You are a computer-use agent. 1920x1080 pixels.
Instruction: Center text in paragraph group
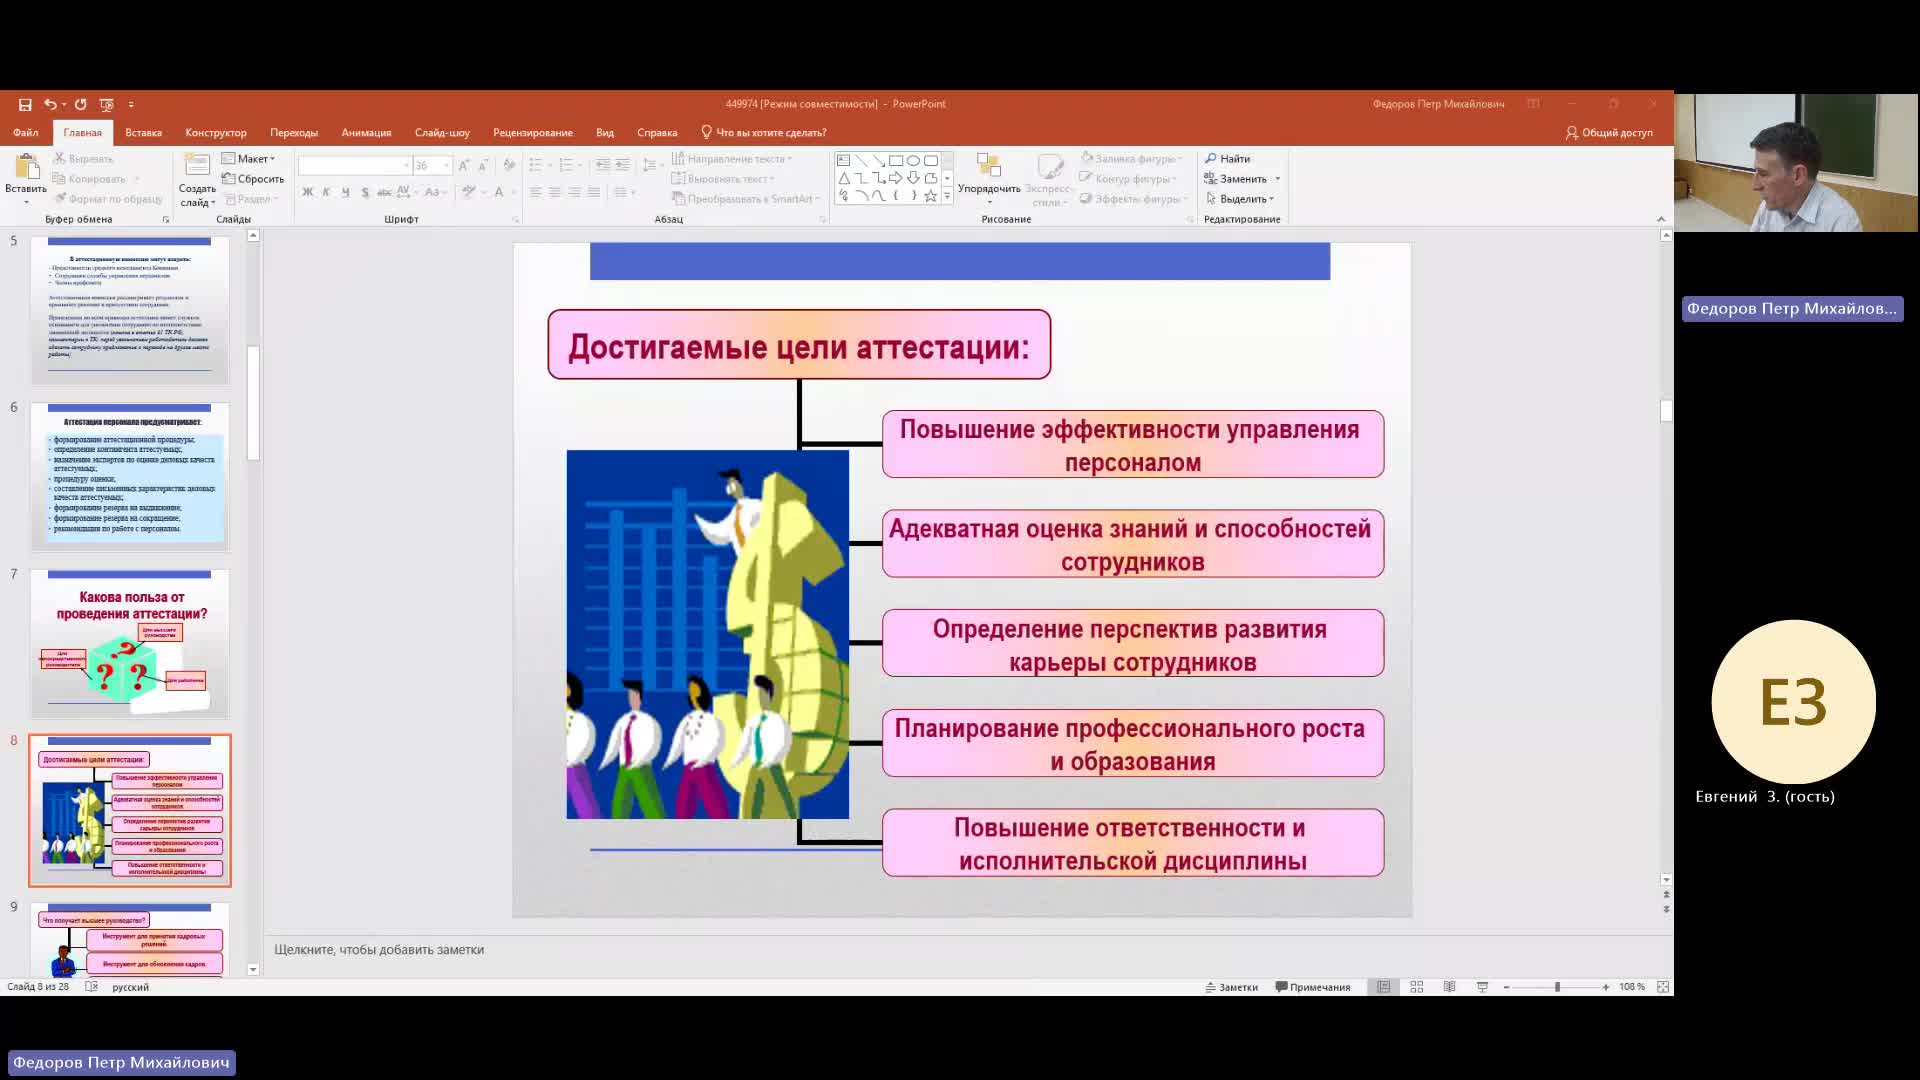[555, 192]
